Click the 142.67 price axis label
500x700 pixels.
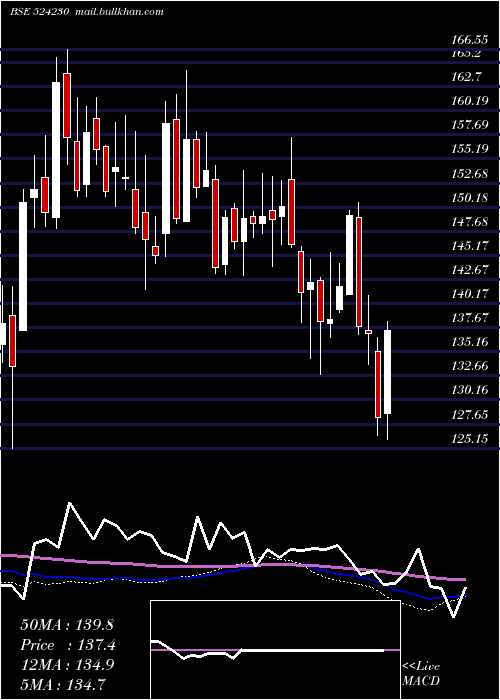[469, 270]
